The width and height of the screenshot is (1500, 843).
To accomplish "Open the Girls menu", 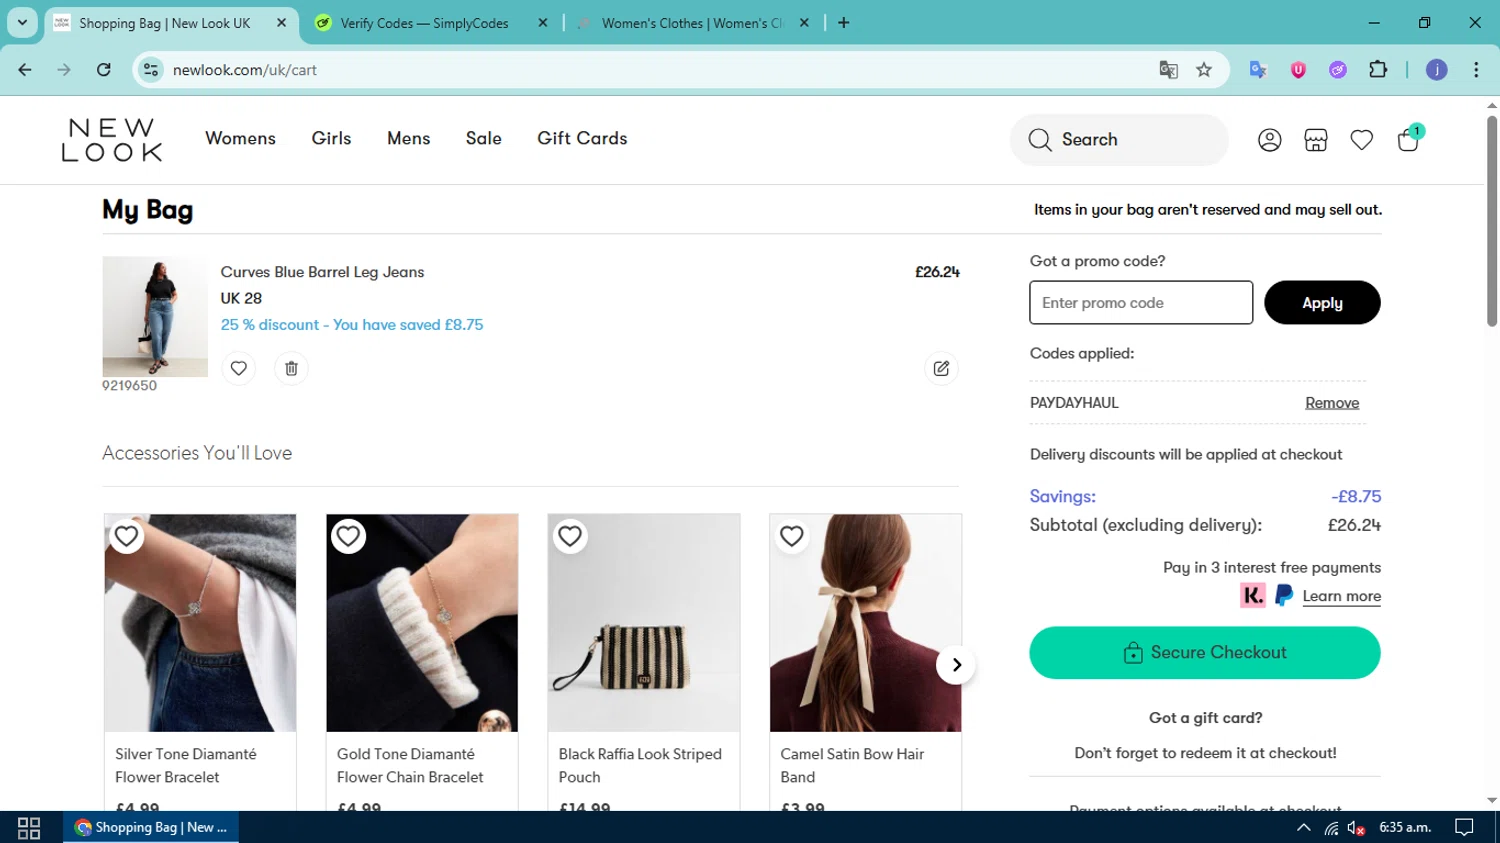I will click(x=331, y=139).
